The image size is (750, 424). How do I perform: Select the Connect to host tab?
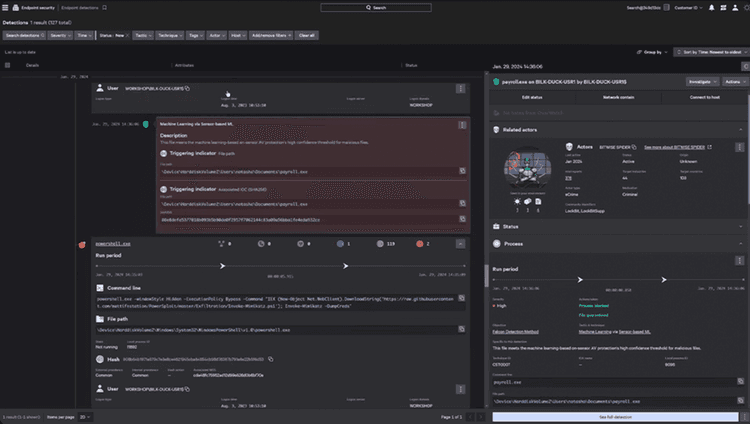[x=704, y=97]
